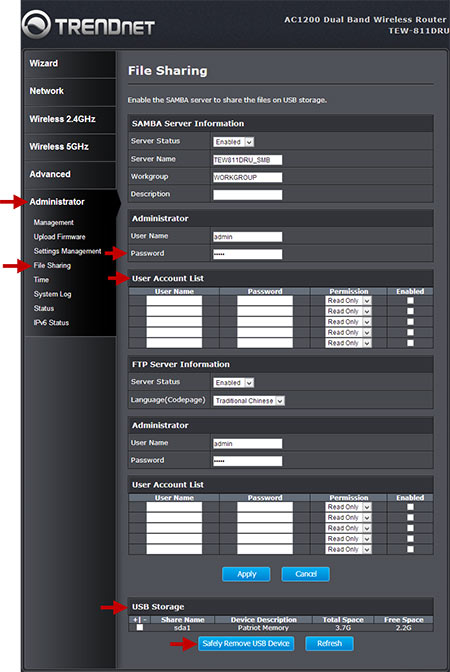Click the SAMBA Administrator Password field
The width and height of the screenshot is (450, 672).
coord(248,254)
